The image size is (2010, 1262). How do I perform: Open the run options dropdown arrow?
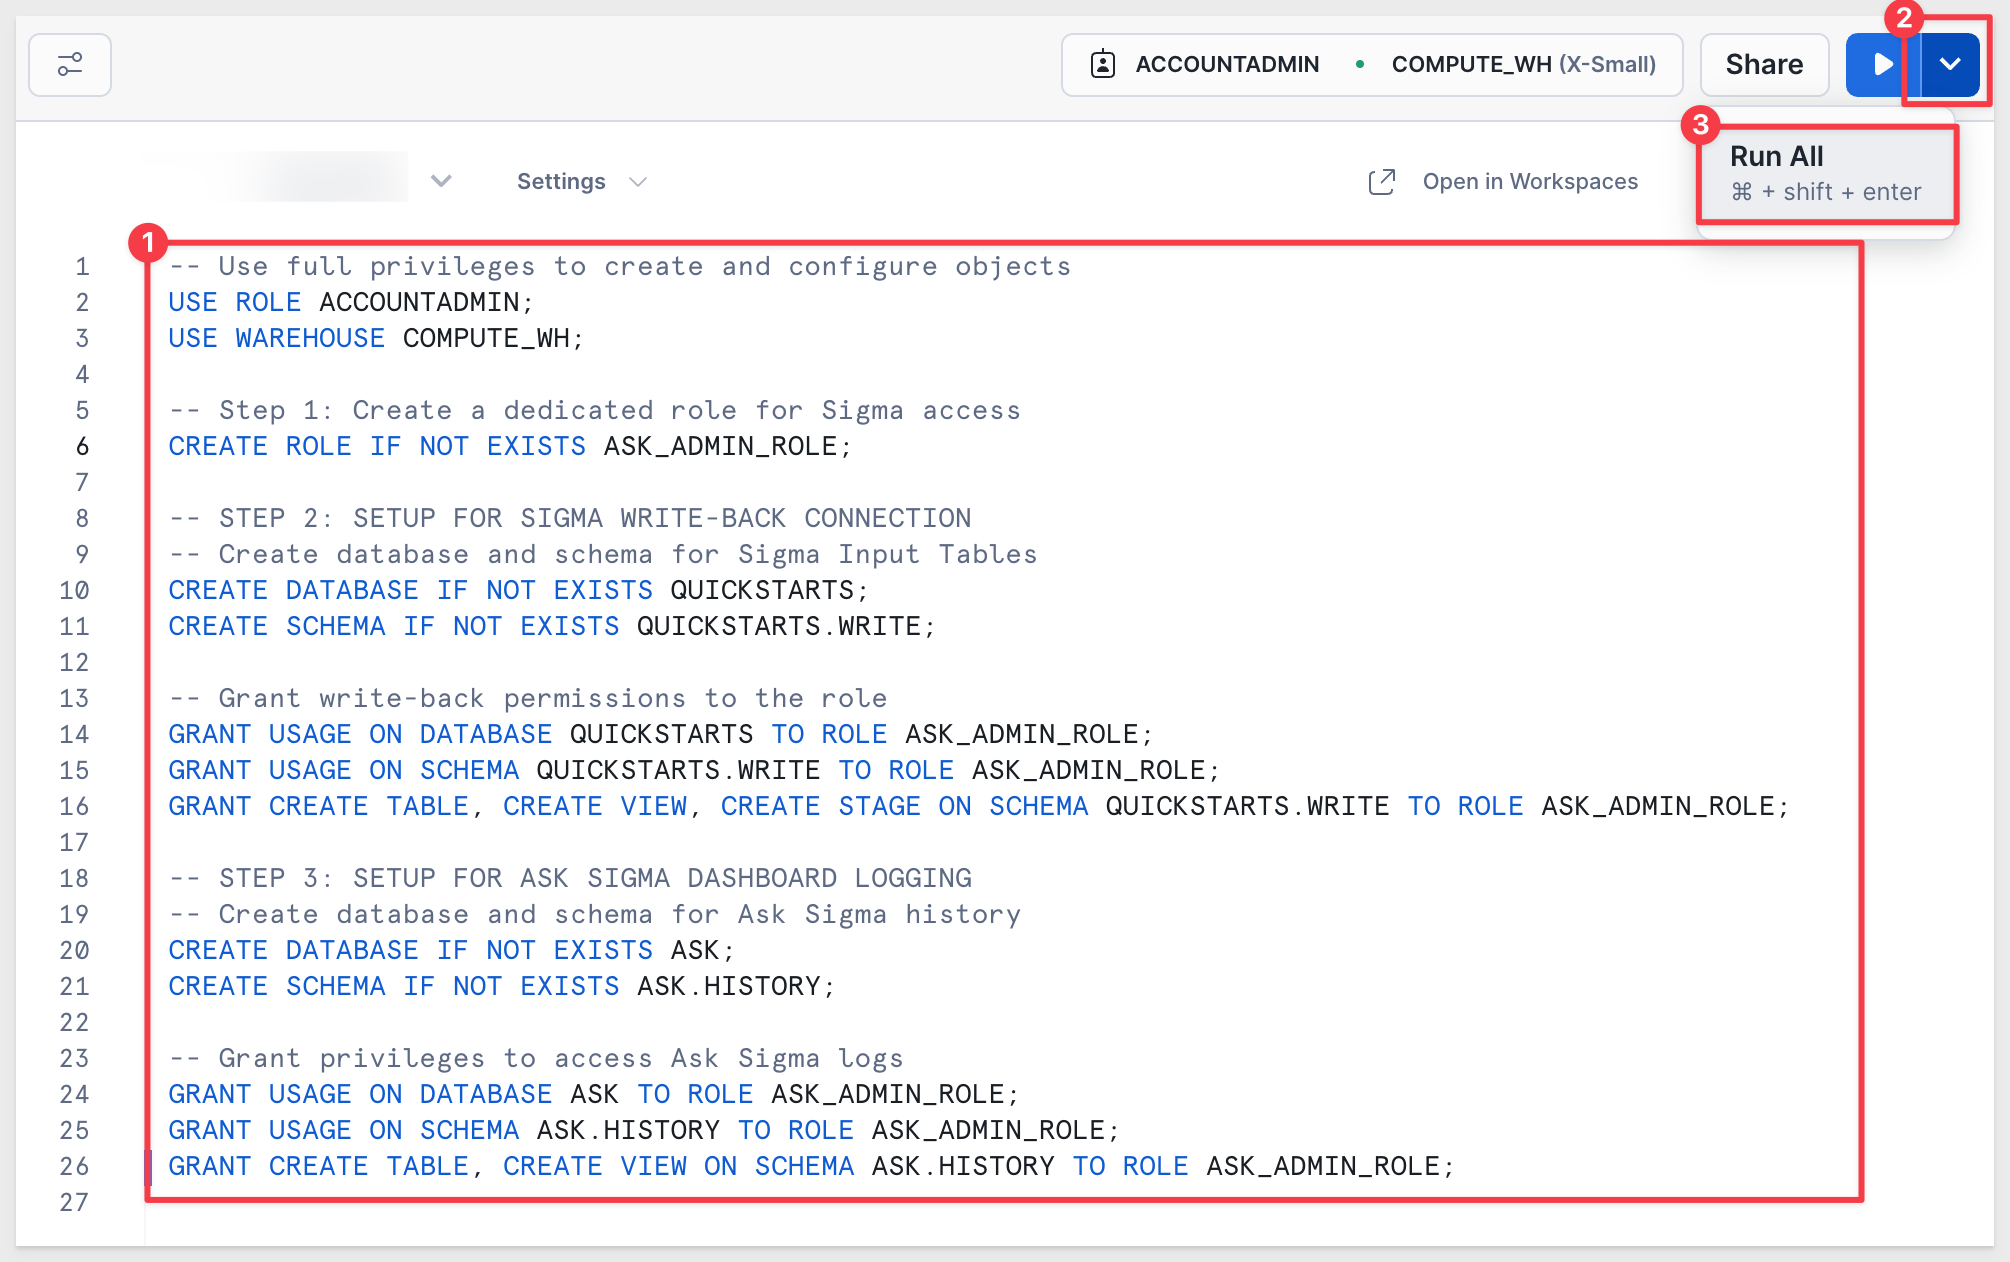click(x=1950, y=65)
